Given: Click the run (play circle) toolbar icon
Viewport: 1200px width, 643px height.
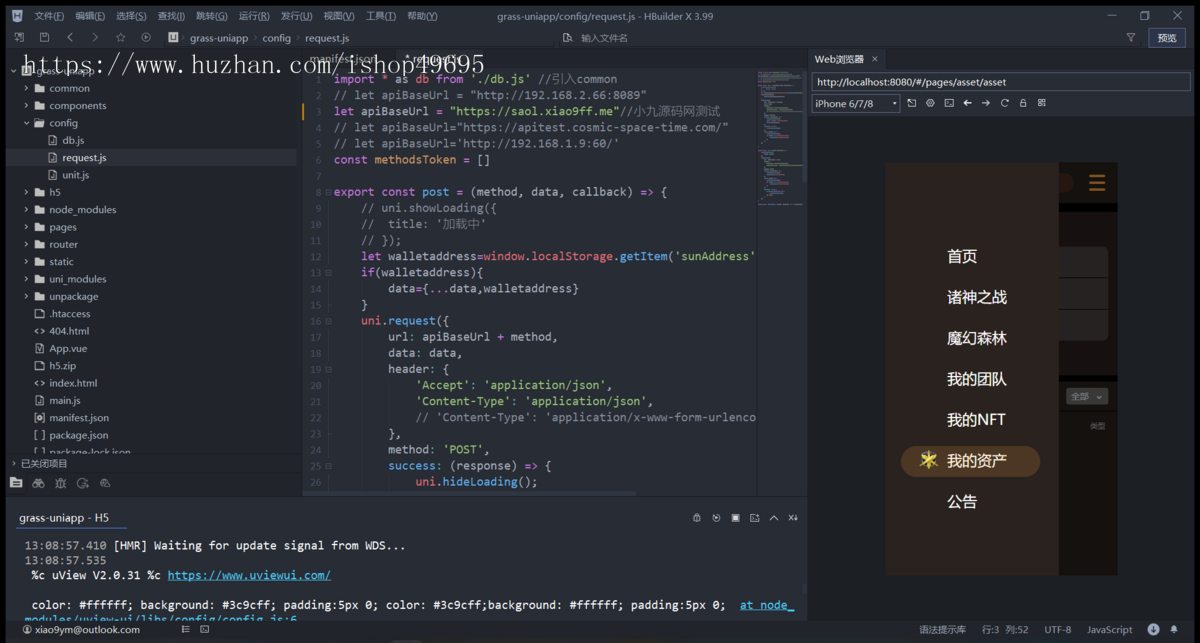Looking at the screenshot, I should [x=146, y=37].
